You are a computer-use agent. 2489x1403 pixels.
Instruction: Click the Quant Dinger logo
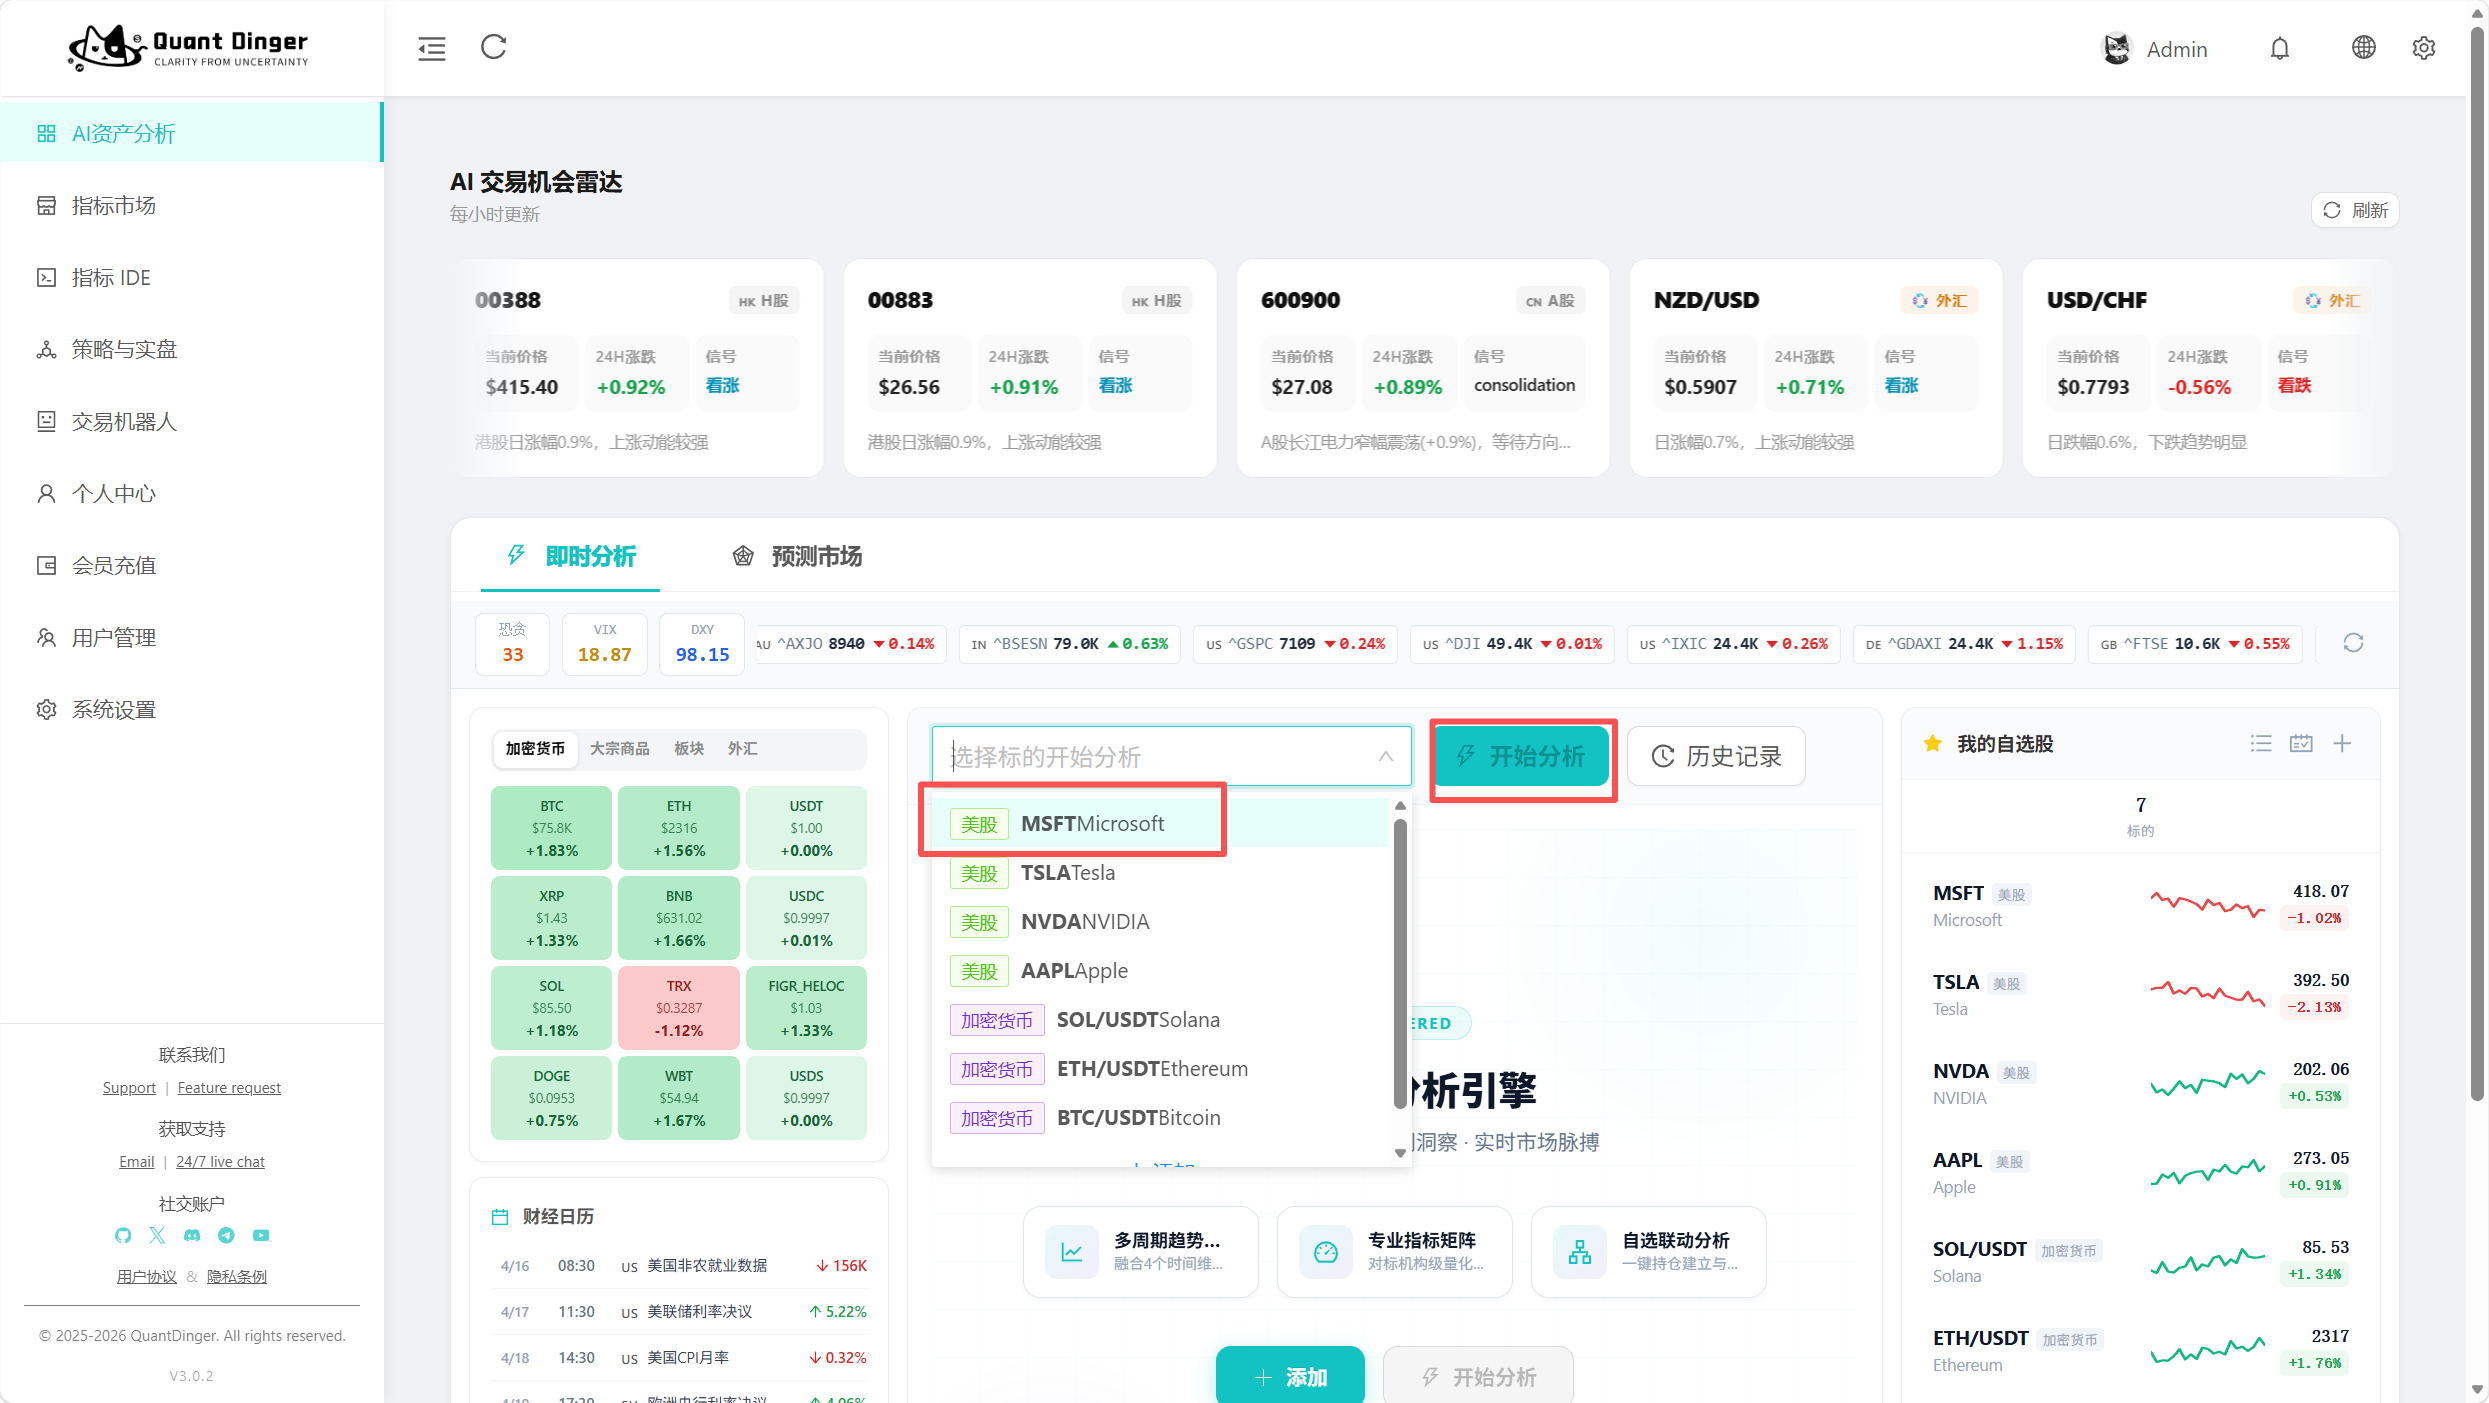coord(188,47)
